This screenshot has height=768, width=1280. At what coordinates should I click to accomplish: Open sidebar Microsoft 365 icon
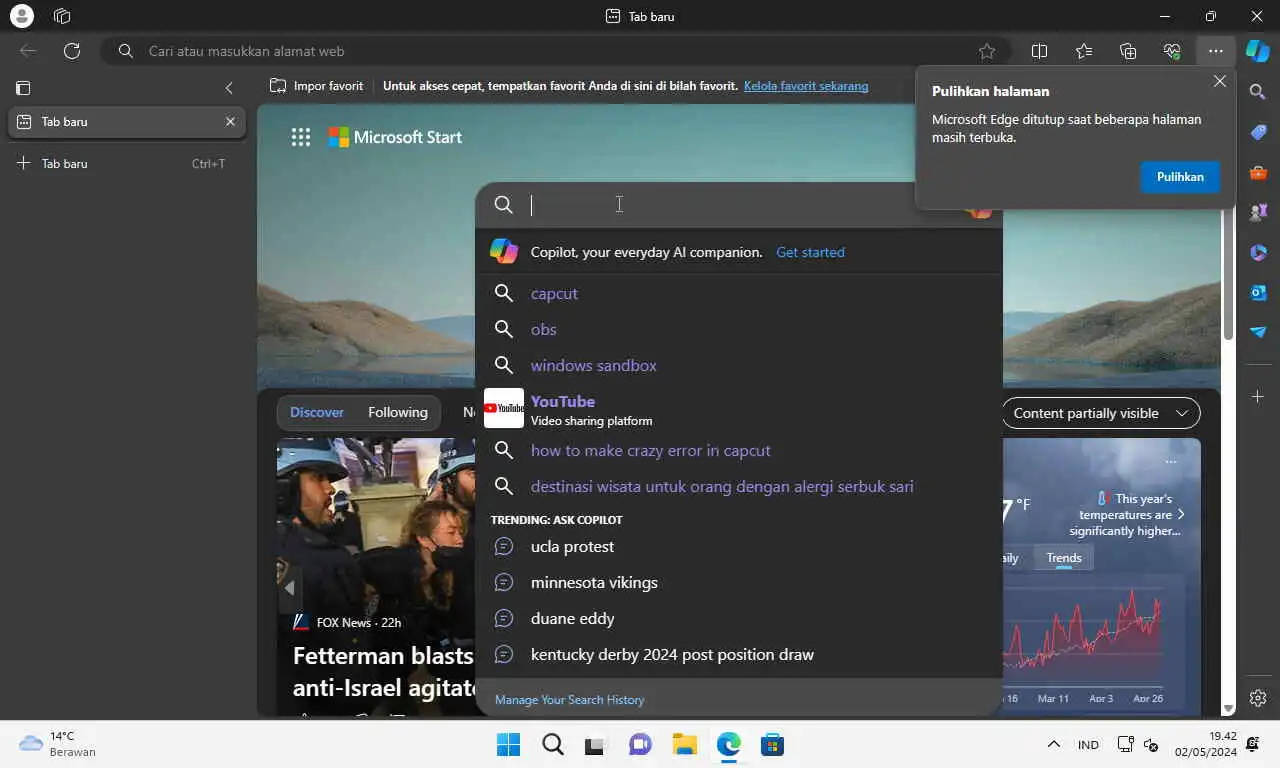click(x=1258, y=252)
